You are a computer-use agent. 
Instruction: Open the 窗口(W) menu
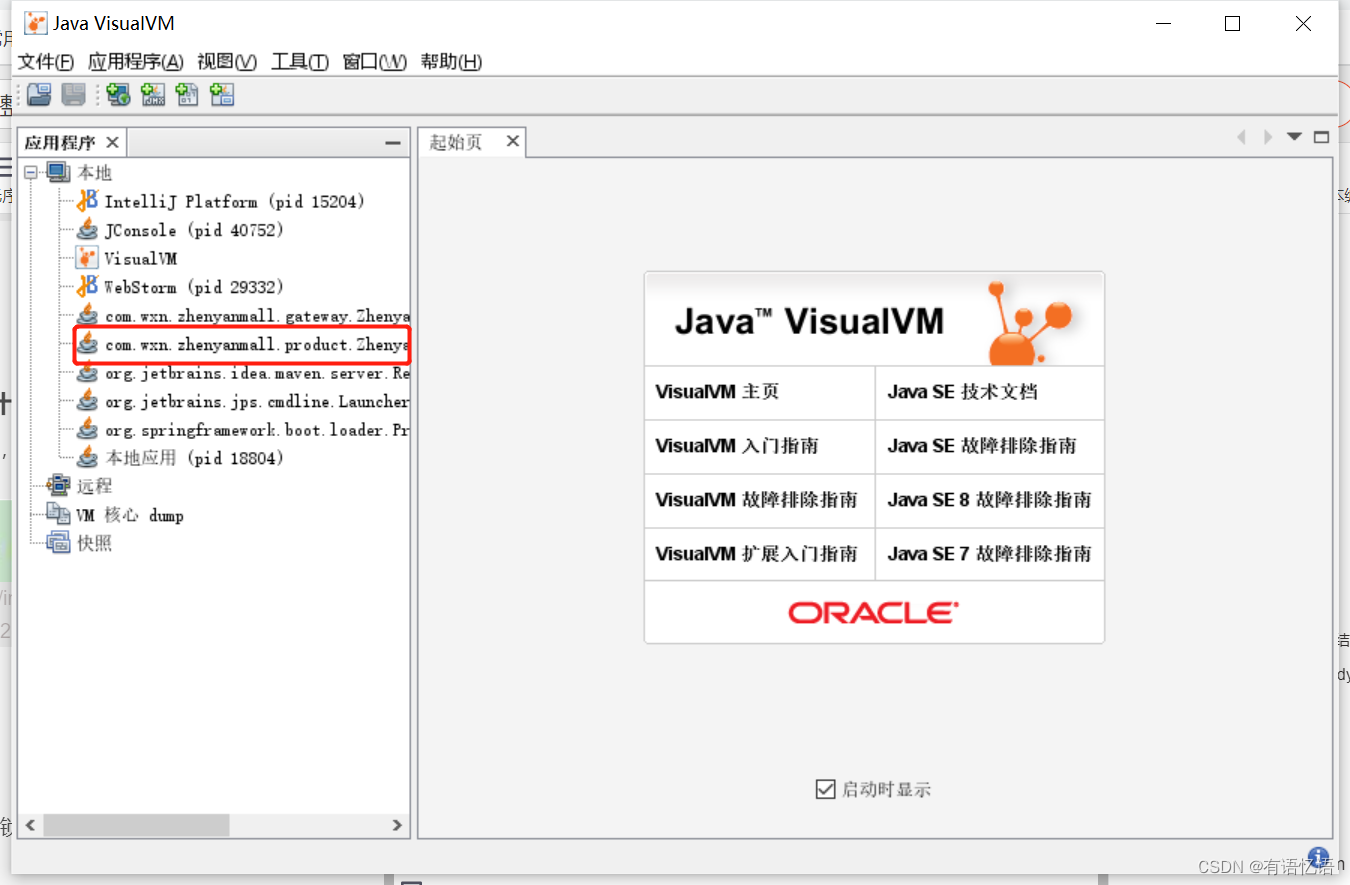pyautogui.click(x=375, y=62)
